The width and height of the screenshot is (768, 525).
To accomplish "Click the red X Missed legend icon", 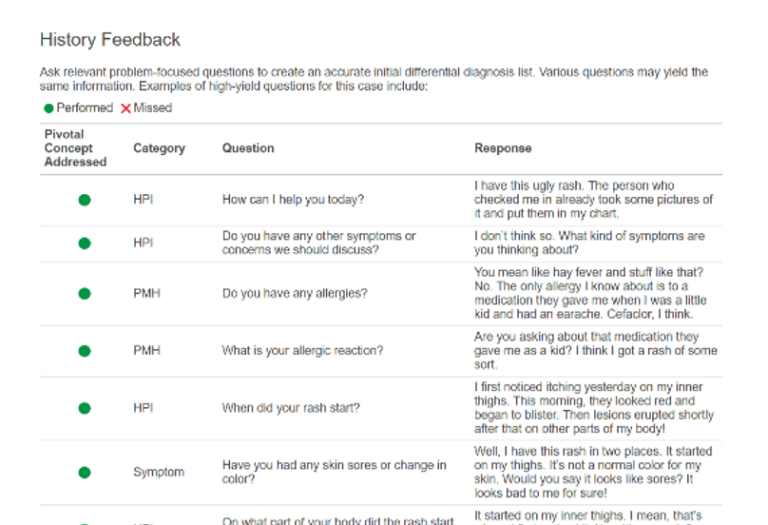I will point(126,108).
